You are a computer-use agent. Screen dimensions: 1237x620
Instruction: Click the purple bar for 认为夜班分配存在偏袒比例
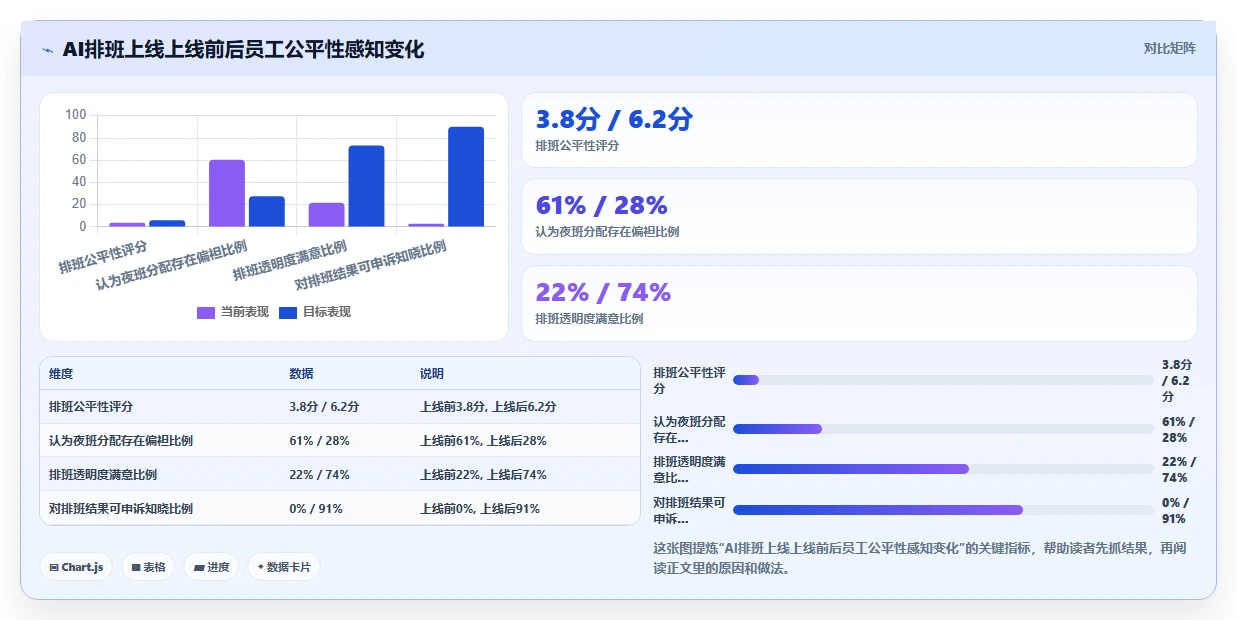click(227, 194)
